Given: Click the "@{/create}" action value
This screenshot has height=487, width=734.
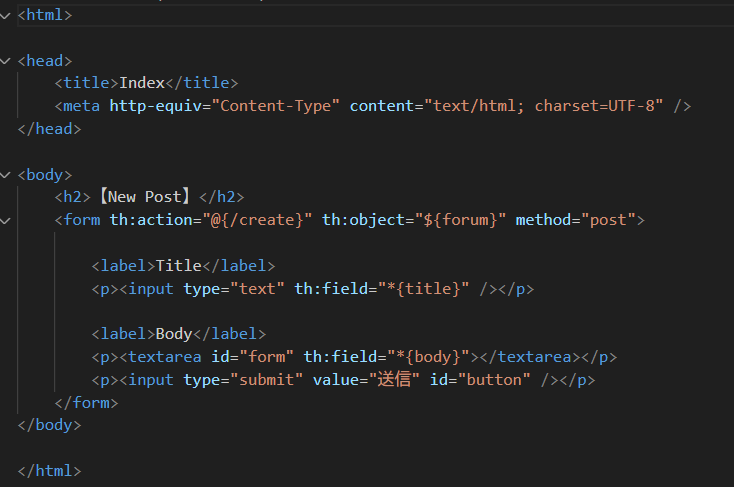Looking at the screenshot, I should click(x=261, y=220).
